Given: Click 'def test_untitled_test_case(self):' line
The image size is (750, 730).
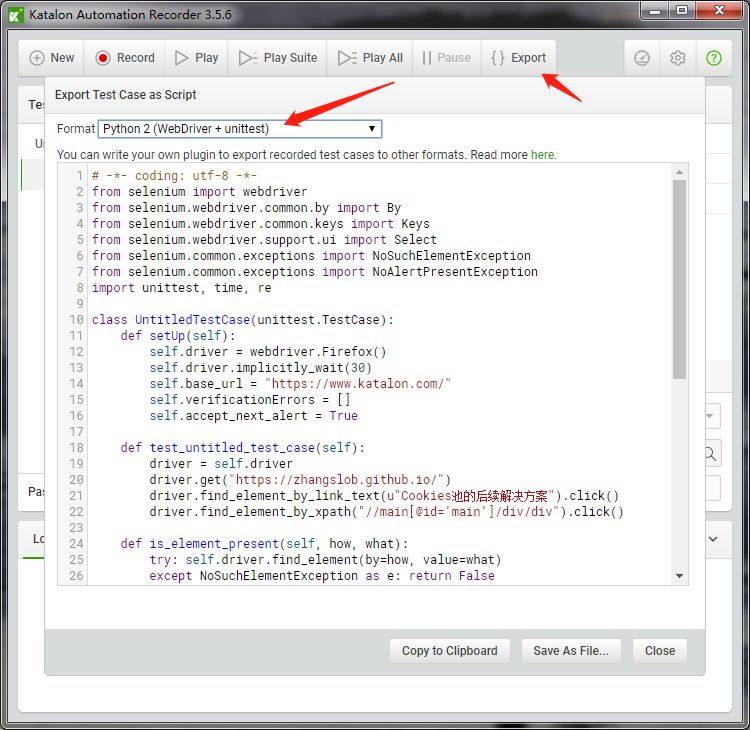Looking at the screenshot, I should pyautogui.click(x=243, y=448).
